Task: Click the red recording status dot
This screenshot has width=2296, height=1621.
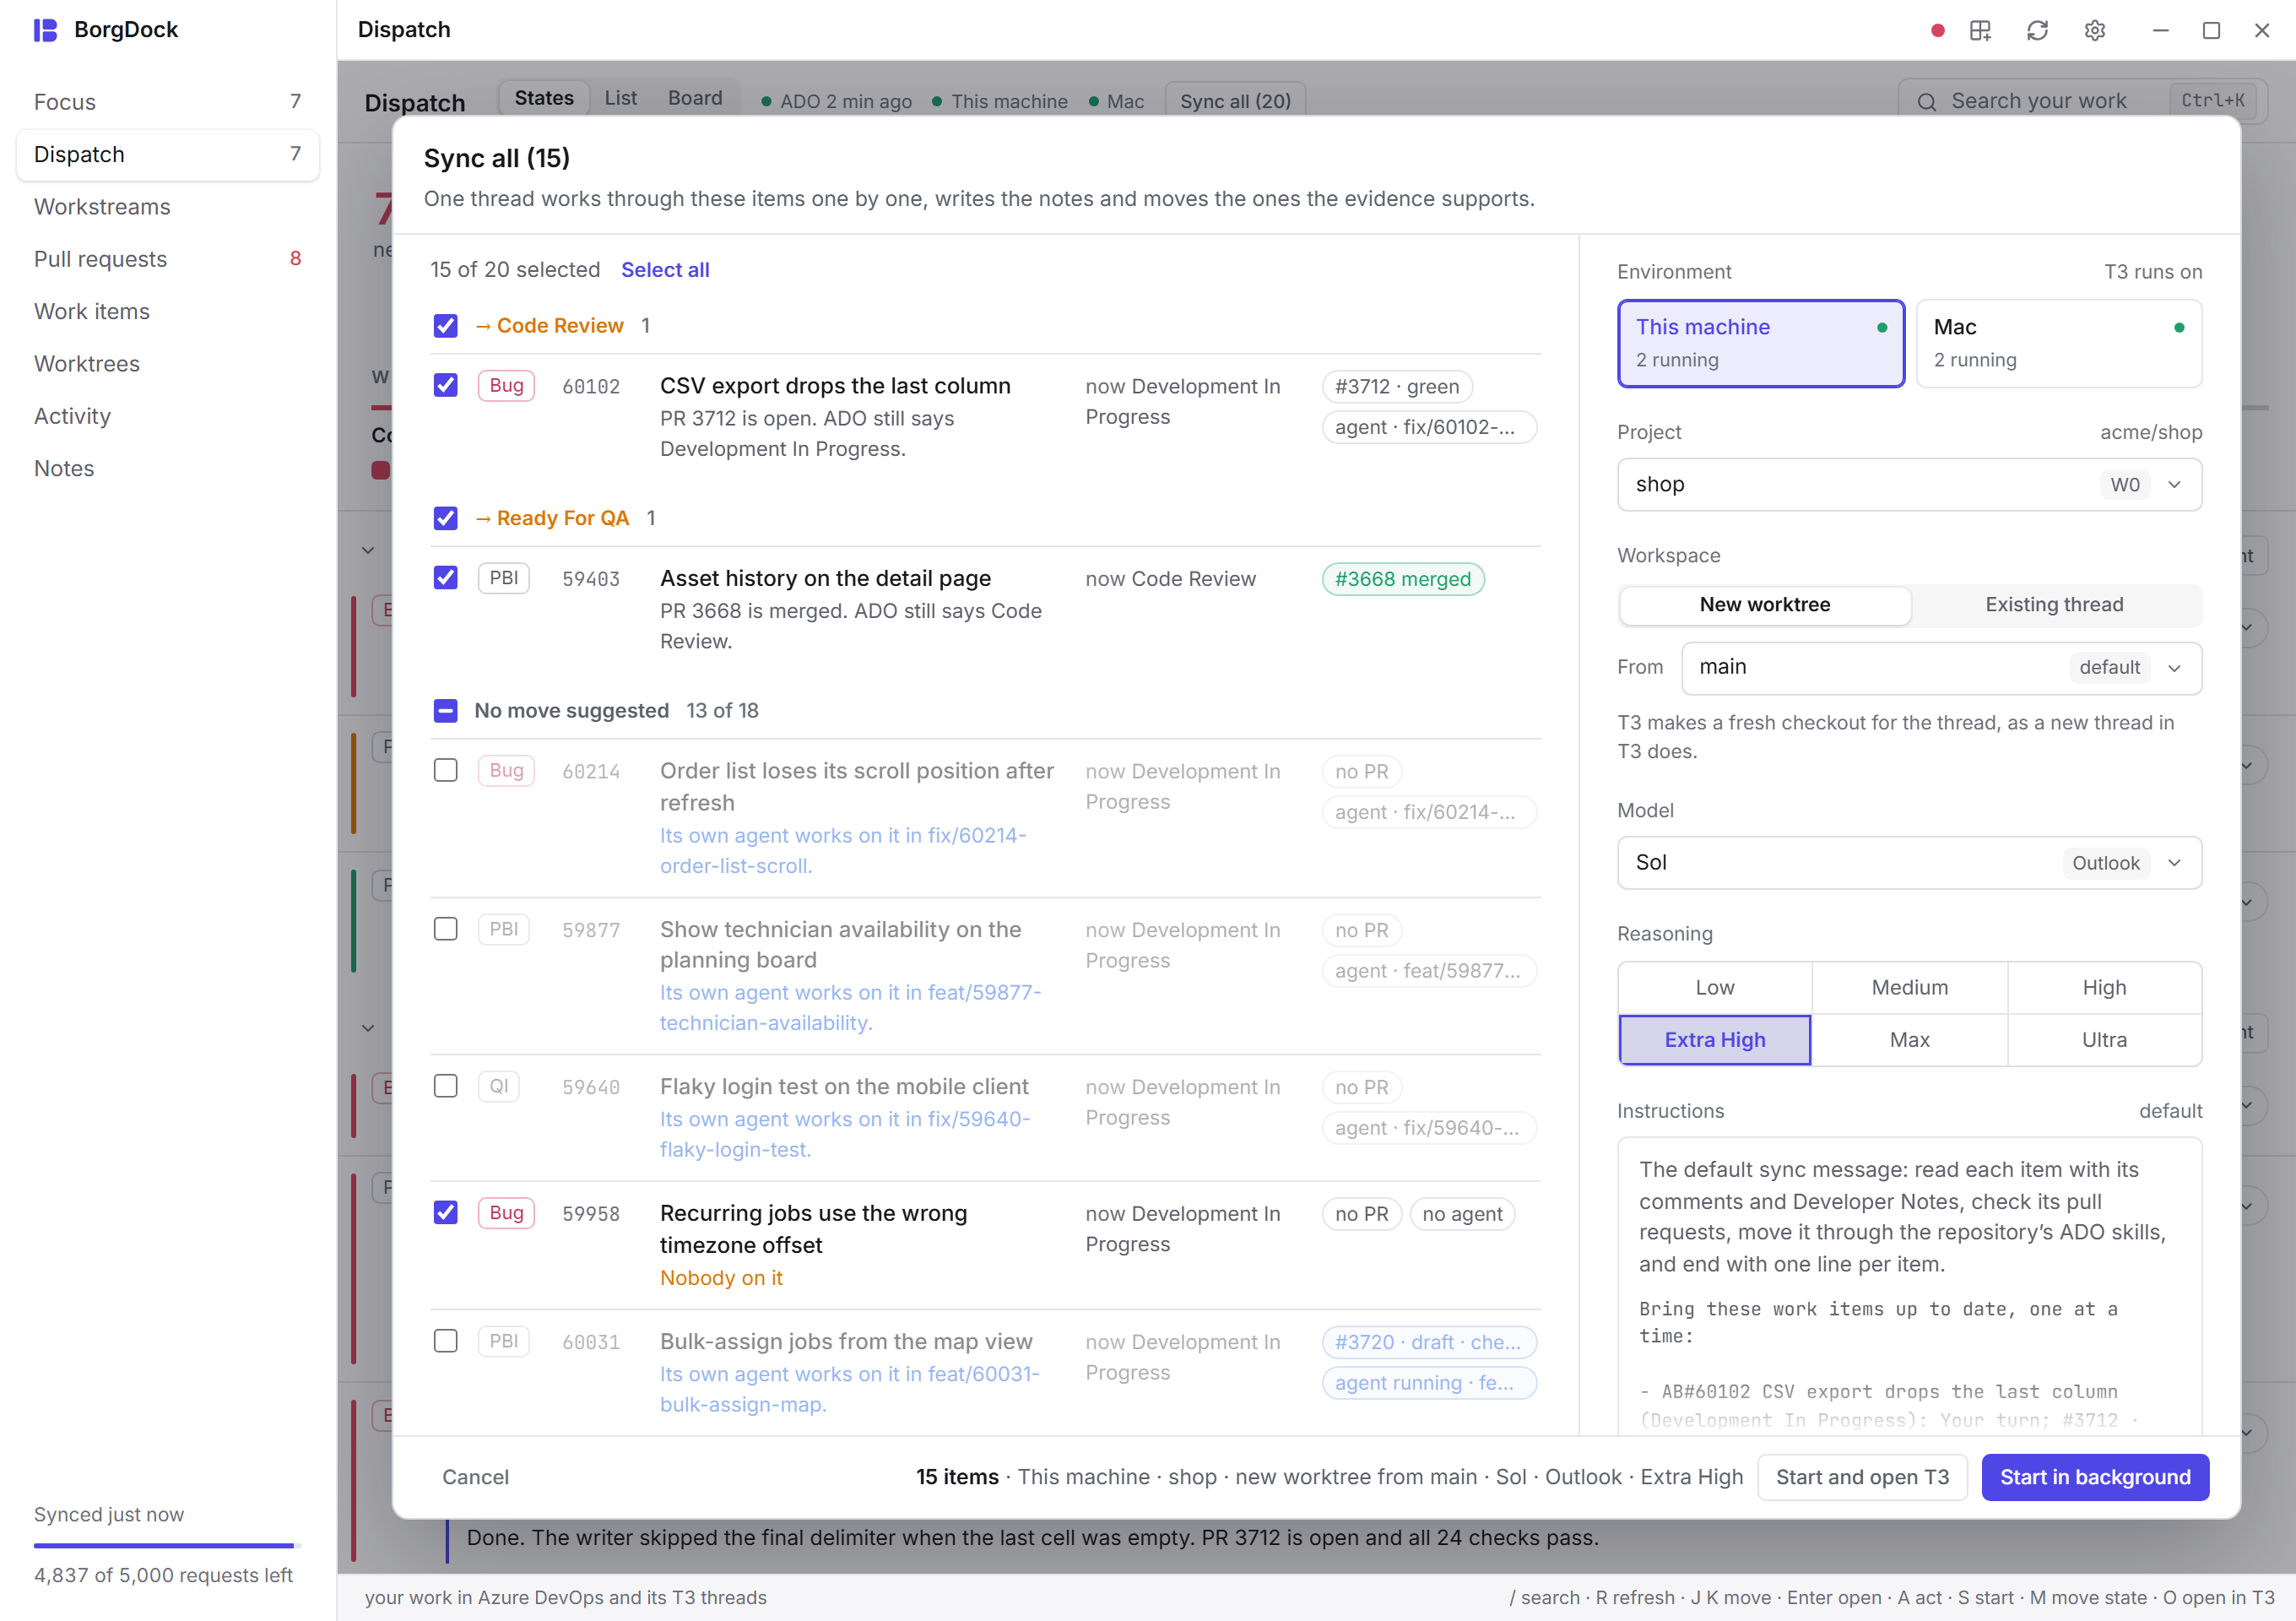Action: coord(1937,30)
